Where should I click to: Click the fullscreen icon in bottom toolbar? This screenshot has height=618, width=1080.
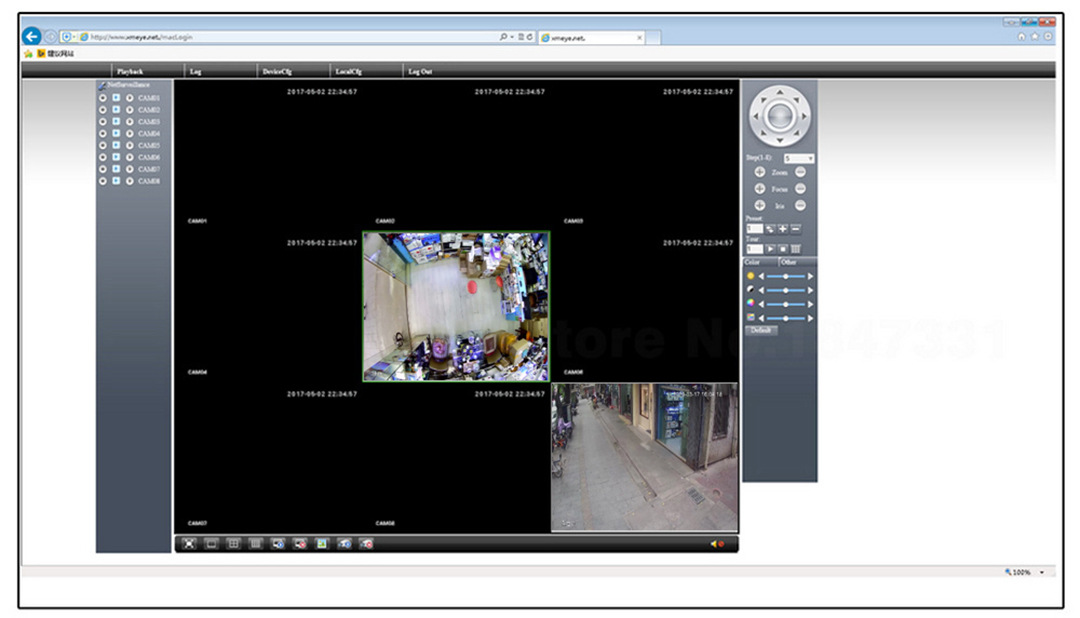(189, 544)
